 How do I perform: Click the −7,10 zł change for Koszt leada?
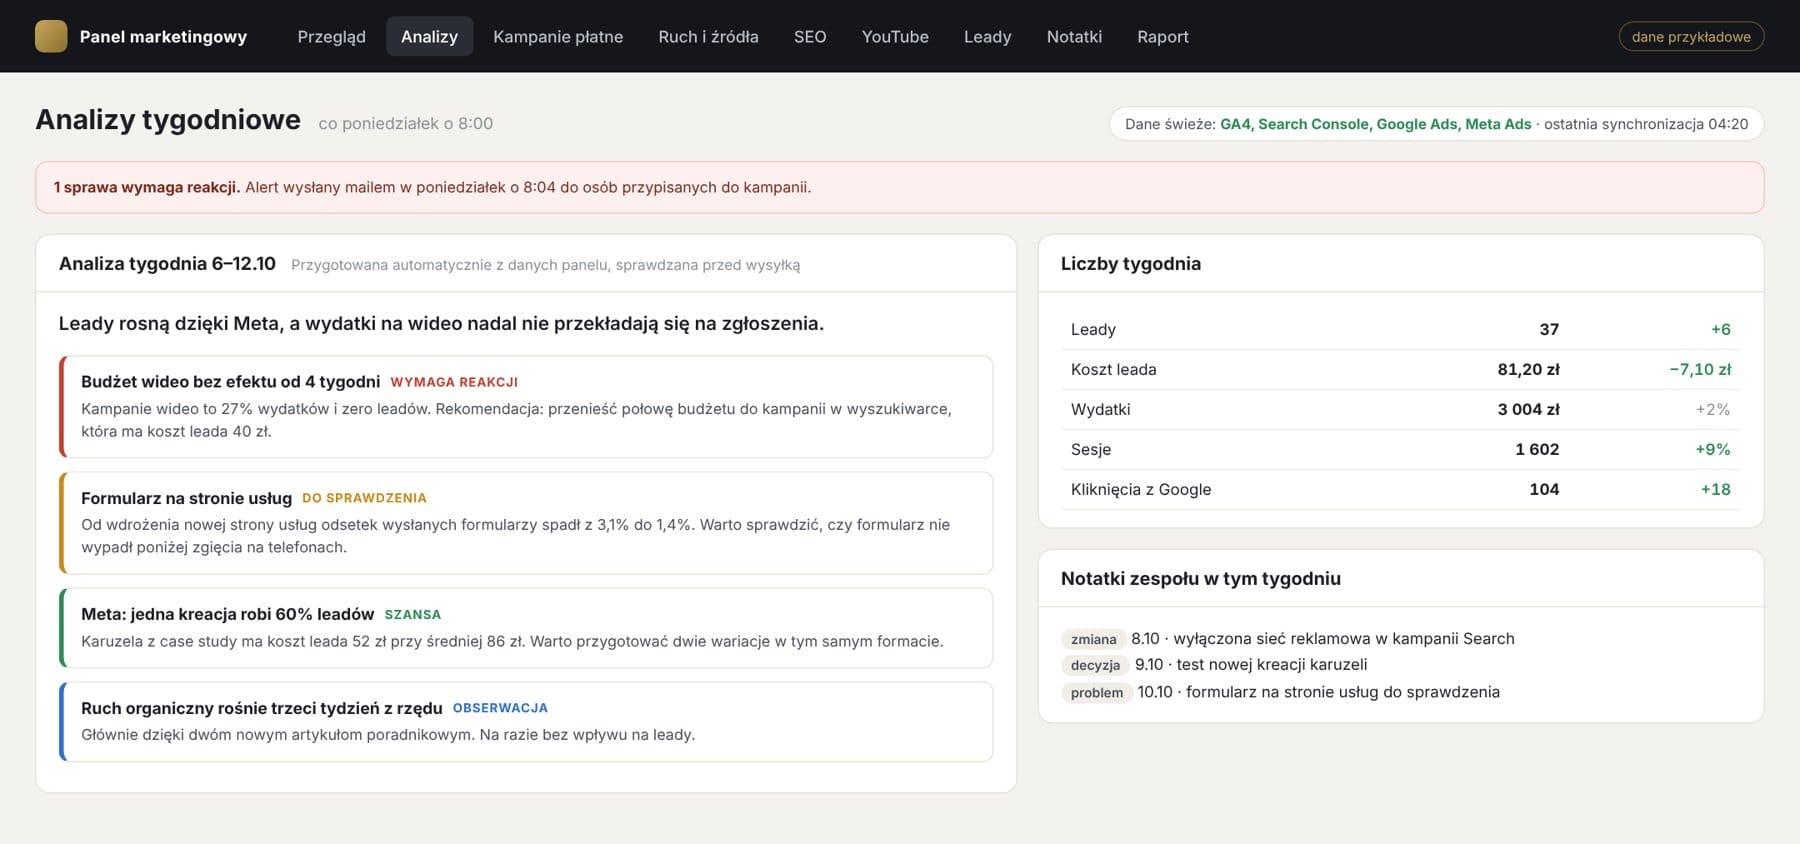coord(1700,369)
